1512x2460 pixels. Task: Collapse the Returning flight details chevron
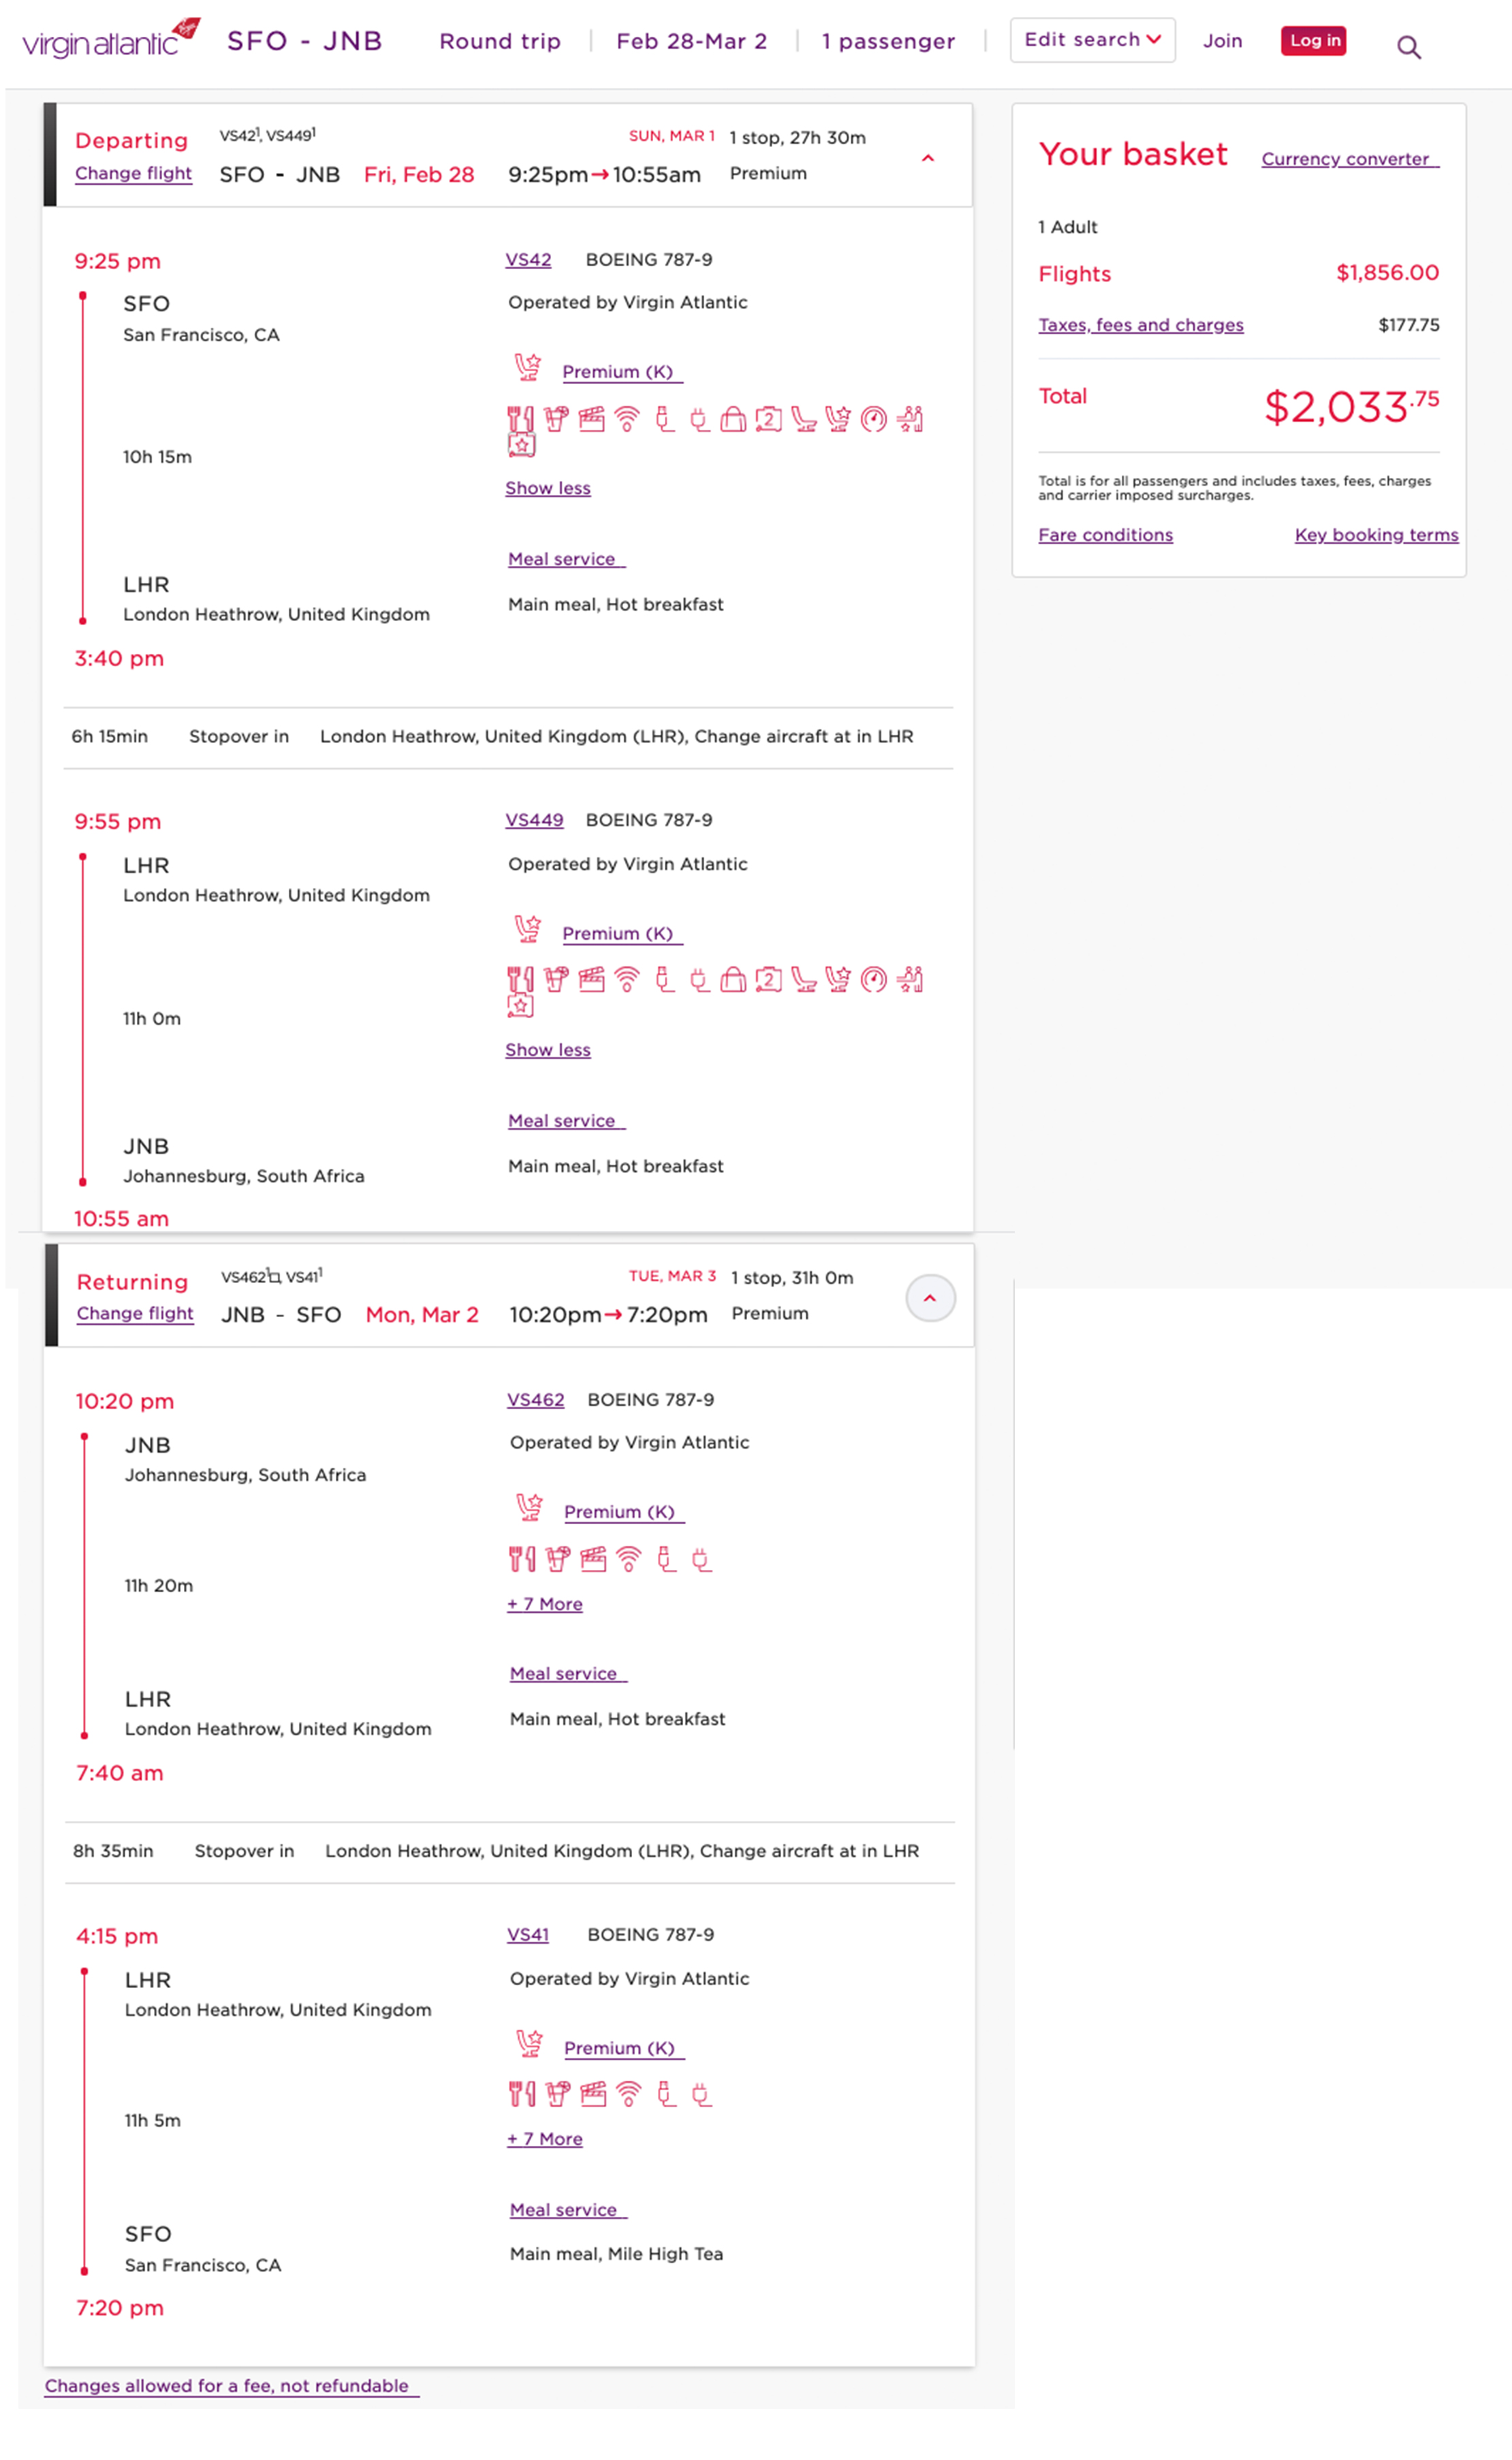point(930,1298)
